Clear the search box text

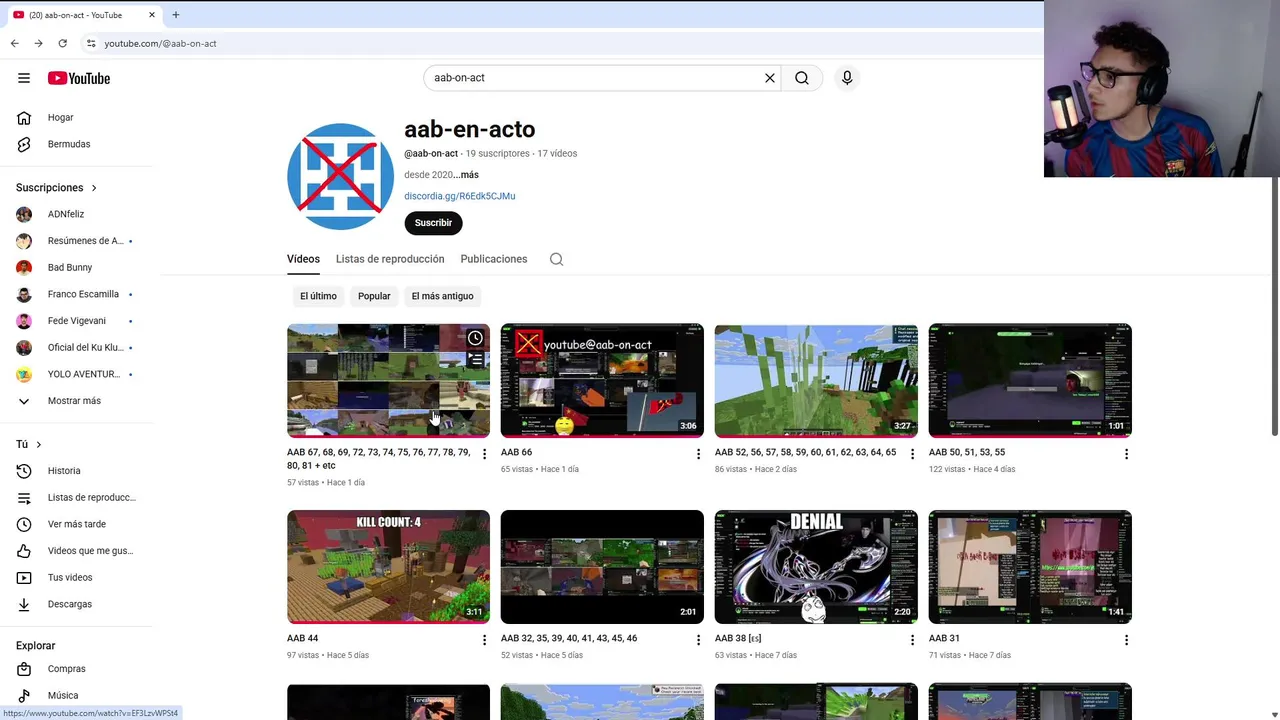click(770, 78)
